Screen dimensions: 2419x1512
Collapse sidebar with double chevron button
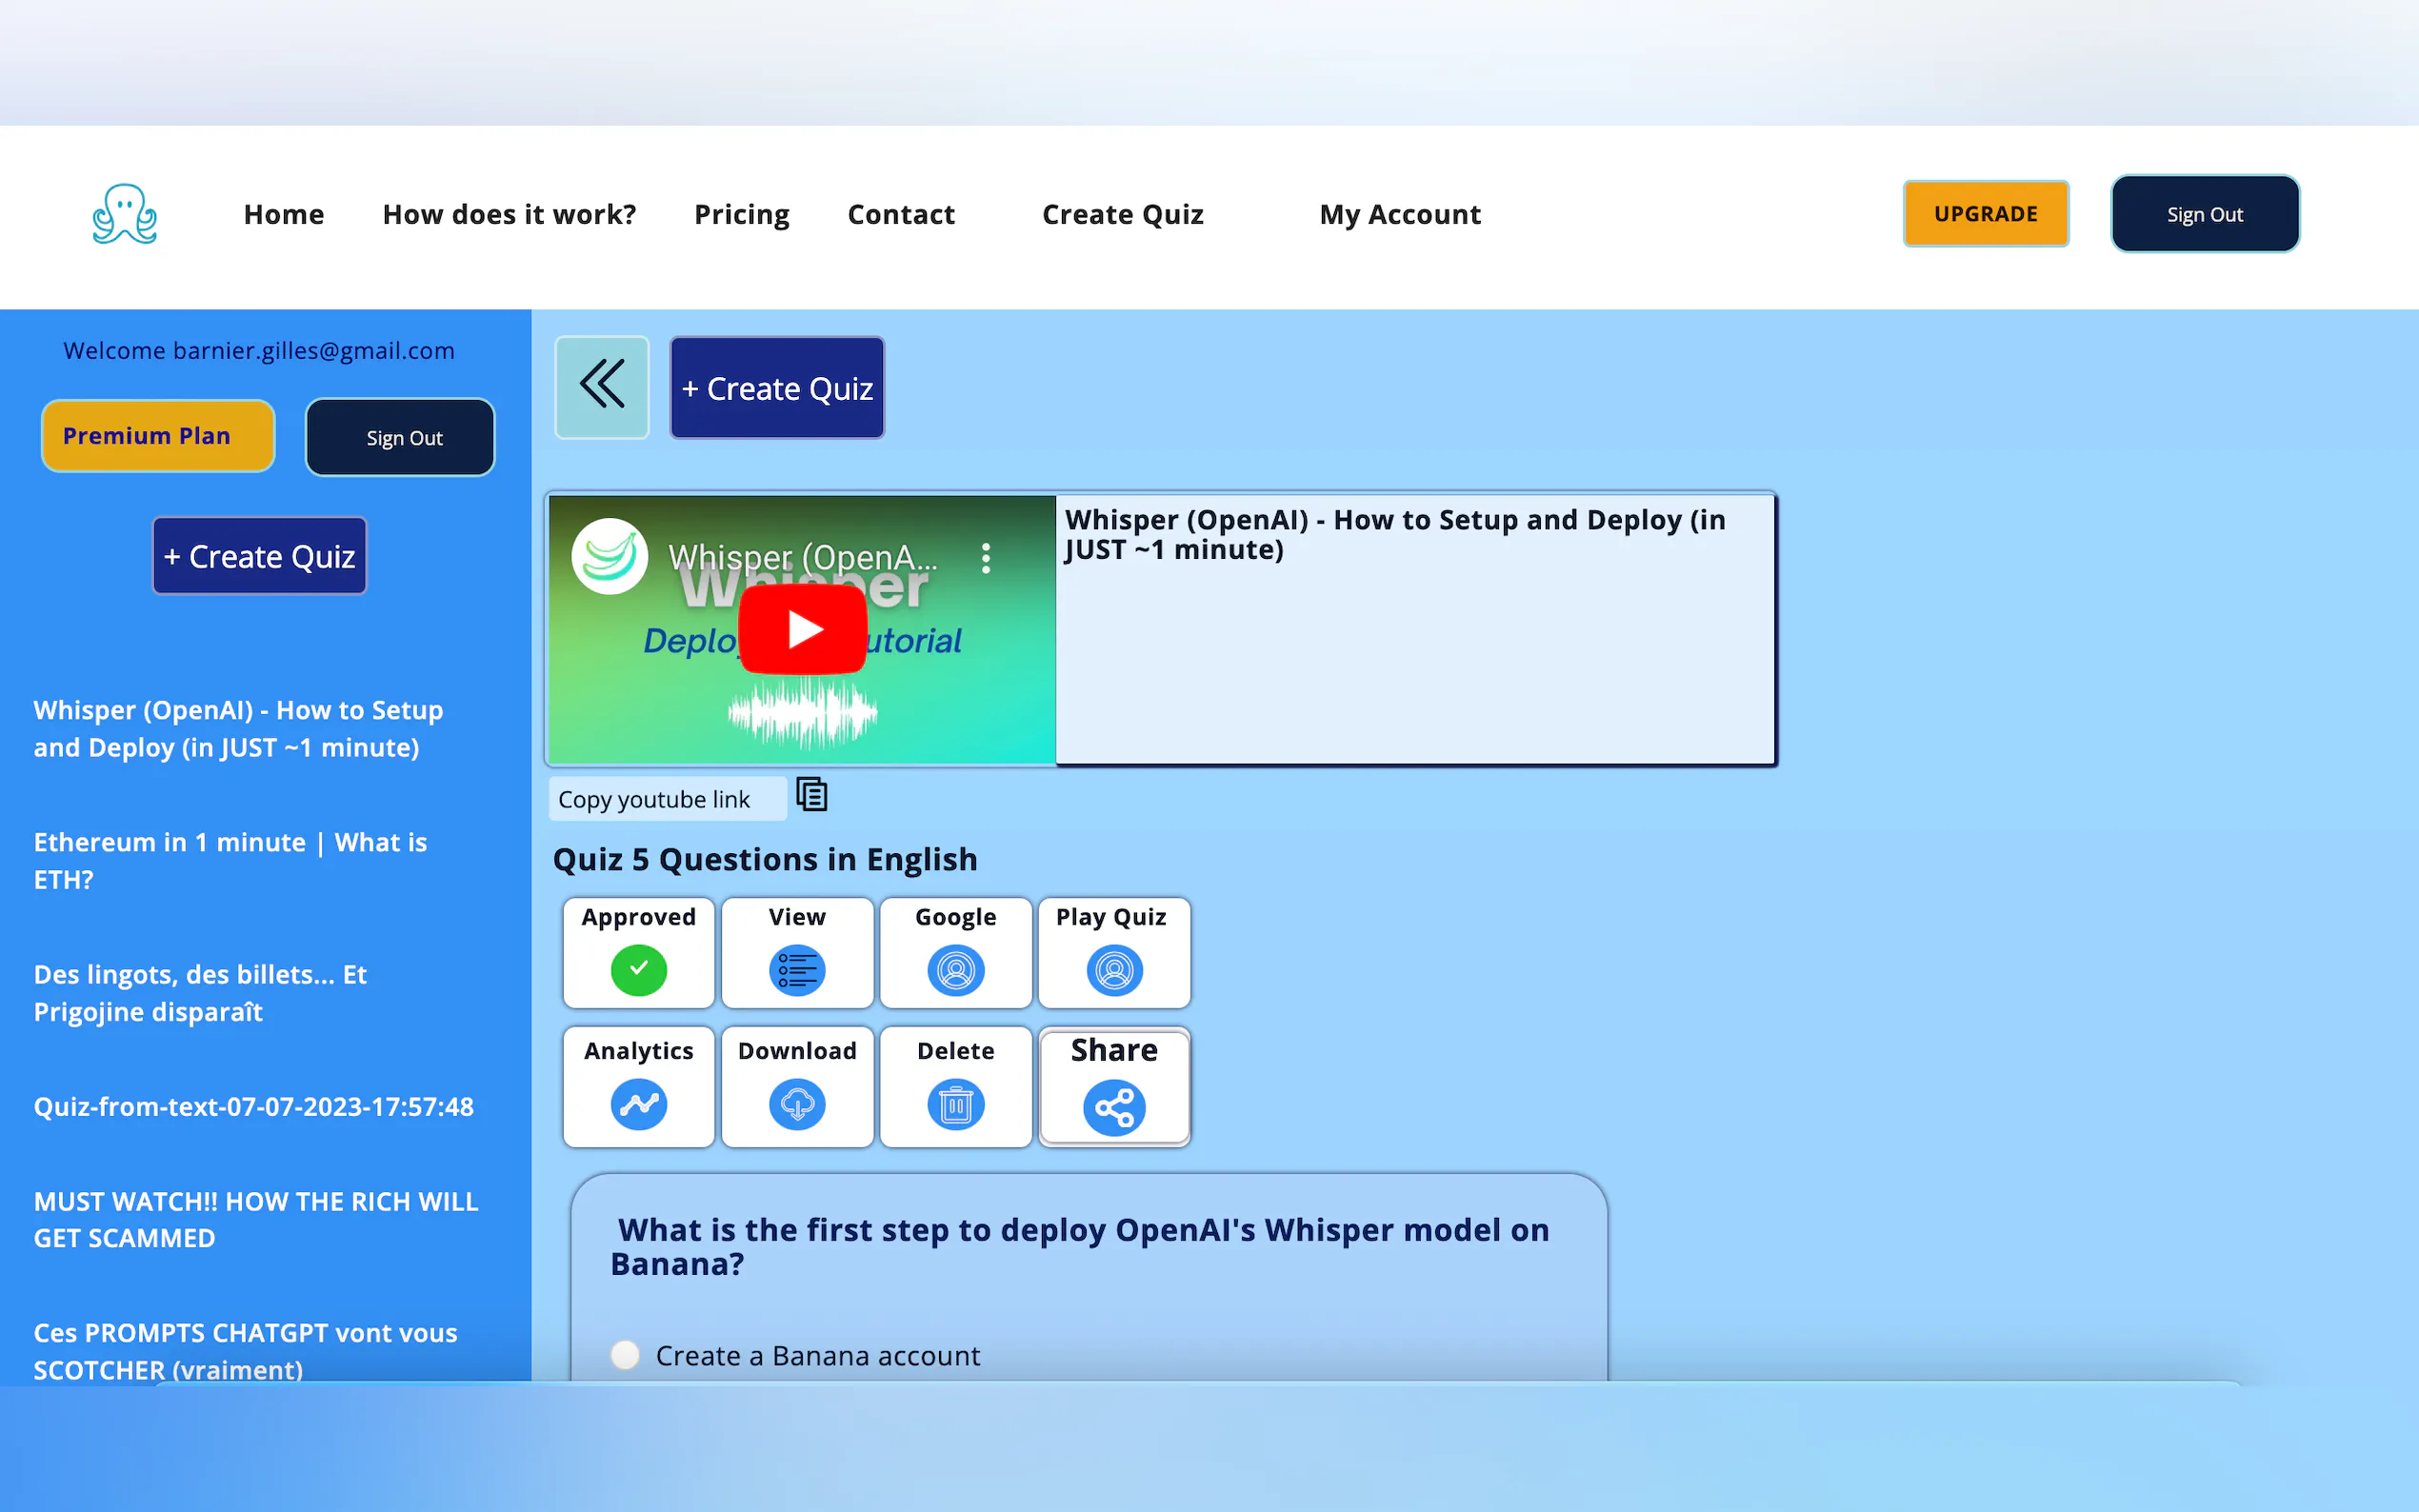click(x=602, y=386)
